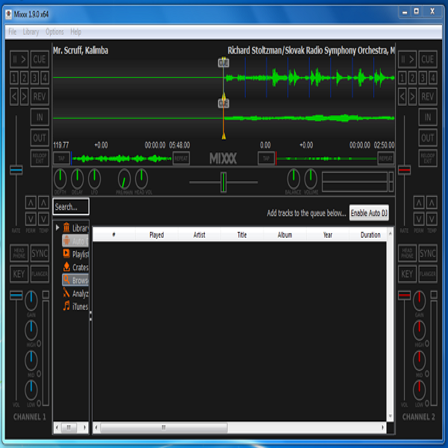448x448 pixels.
Task: Click the HEAD VOL knob
Action: 141,179
